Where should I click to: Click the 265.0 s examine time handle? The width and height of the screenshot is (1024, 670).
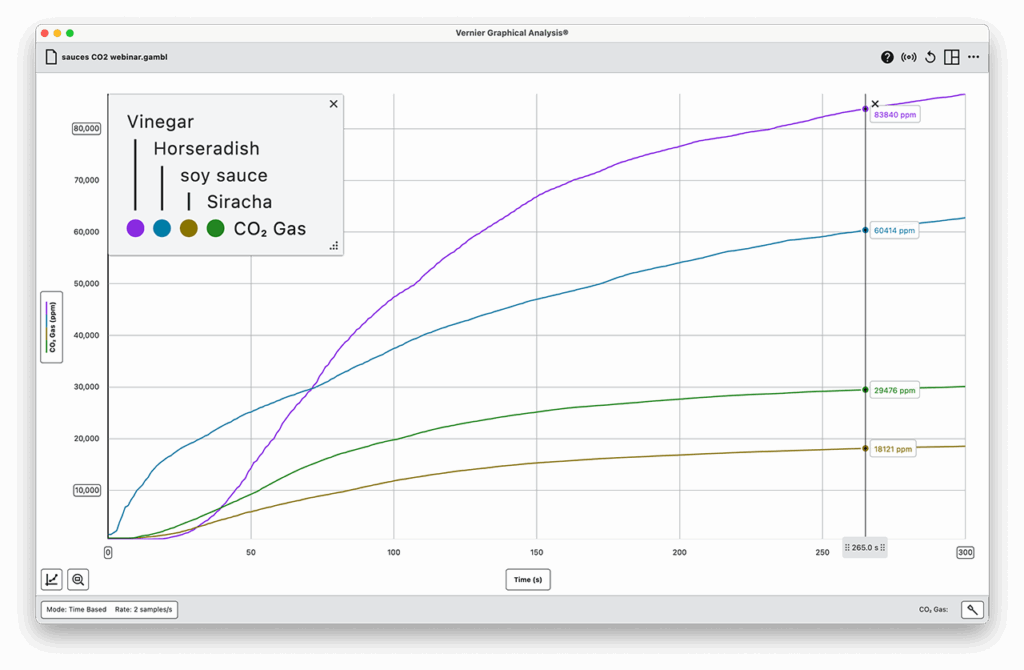865,547
